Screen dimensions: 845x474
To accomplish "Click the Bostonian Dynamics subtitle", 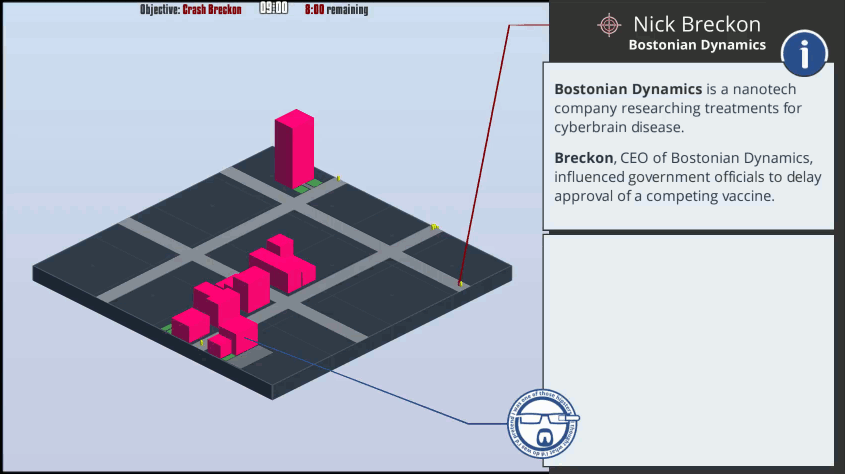I will 696,45.
